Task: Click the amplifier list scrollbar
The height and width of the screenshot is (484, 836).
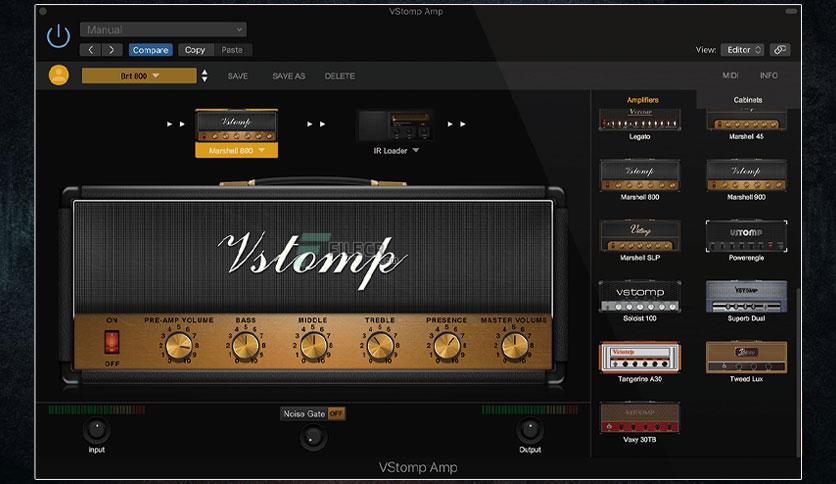Action: point(798,372)
